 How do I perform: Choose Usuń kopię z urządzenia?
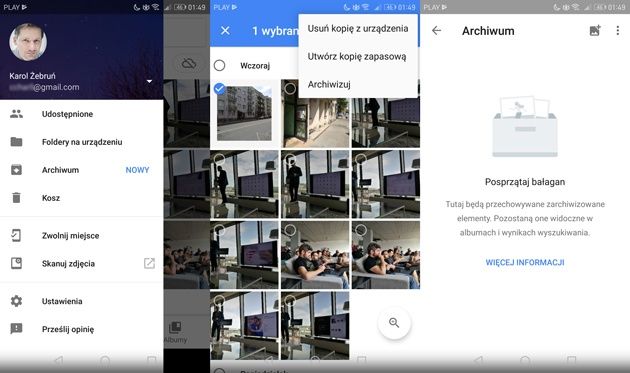(x=358, y=29)
